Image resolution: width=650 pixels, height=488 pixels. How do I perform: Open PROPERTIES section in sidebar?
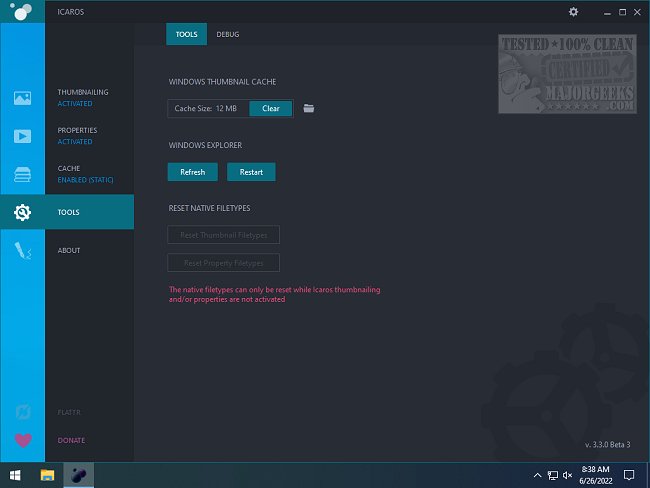pyautogui.click(x=78, y=130)
